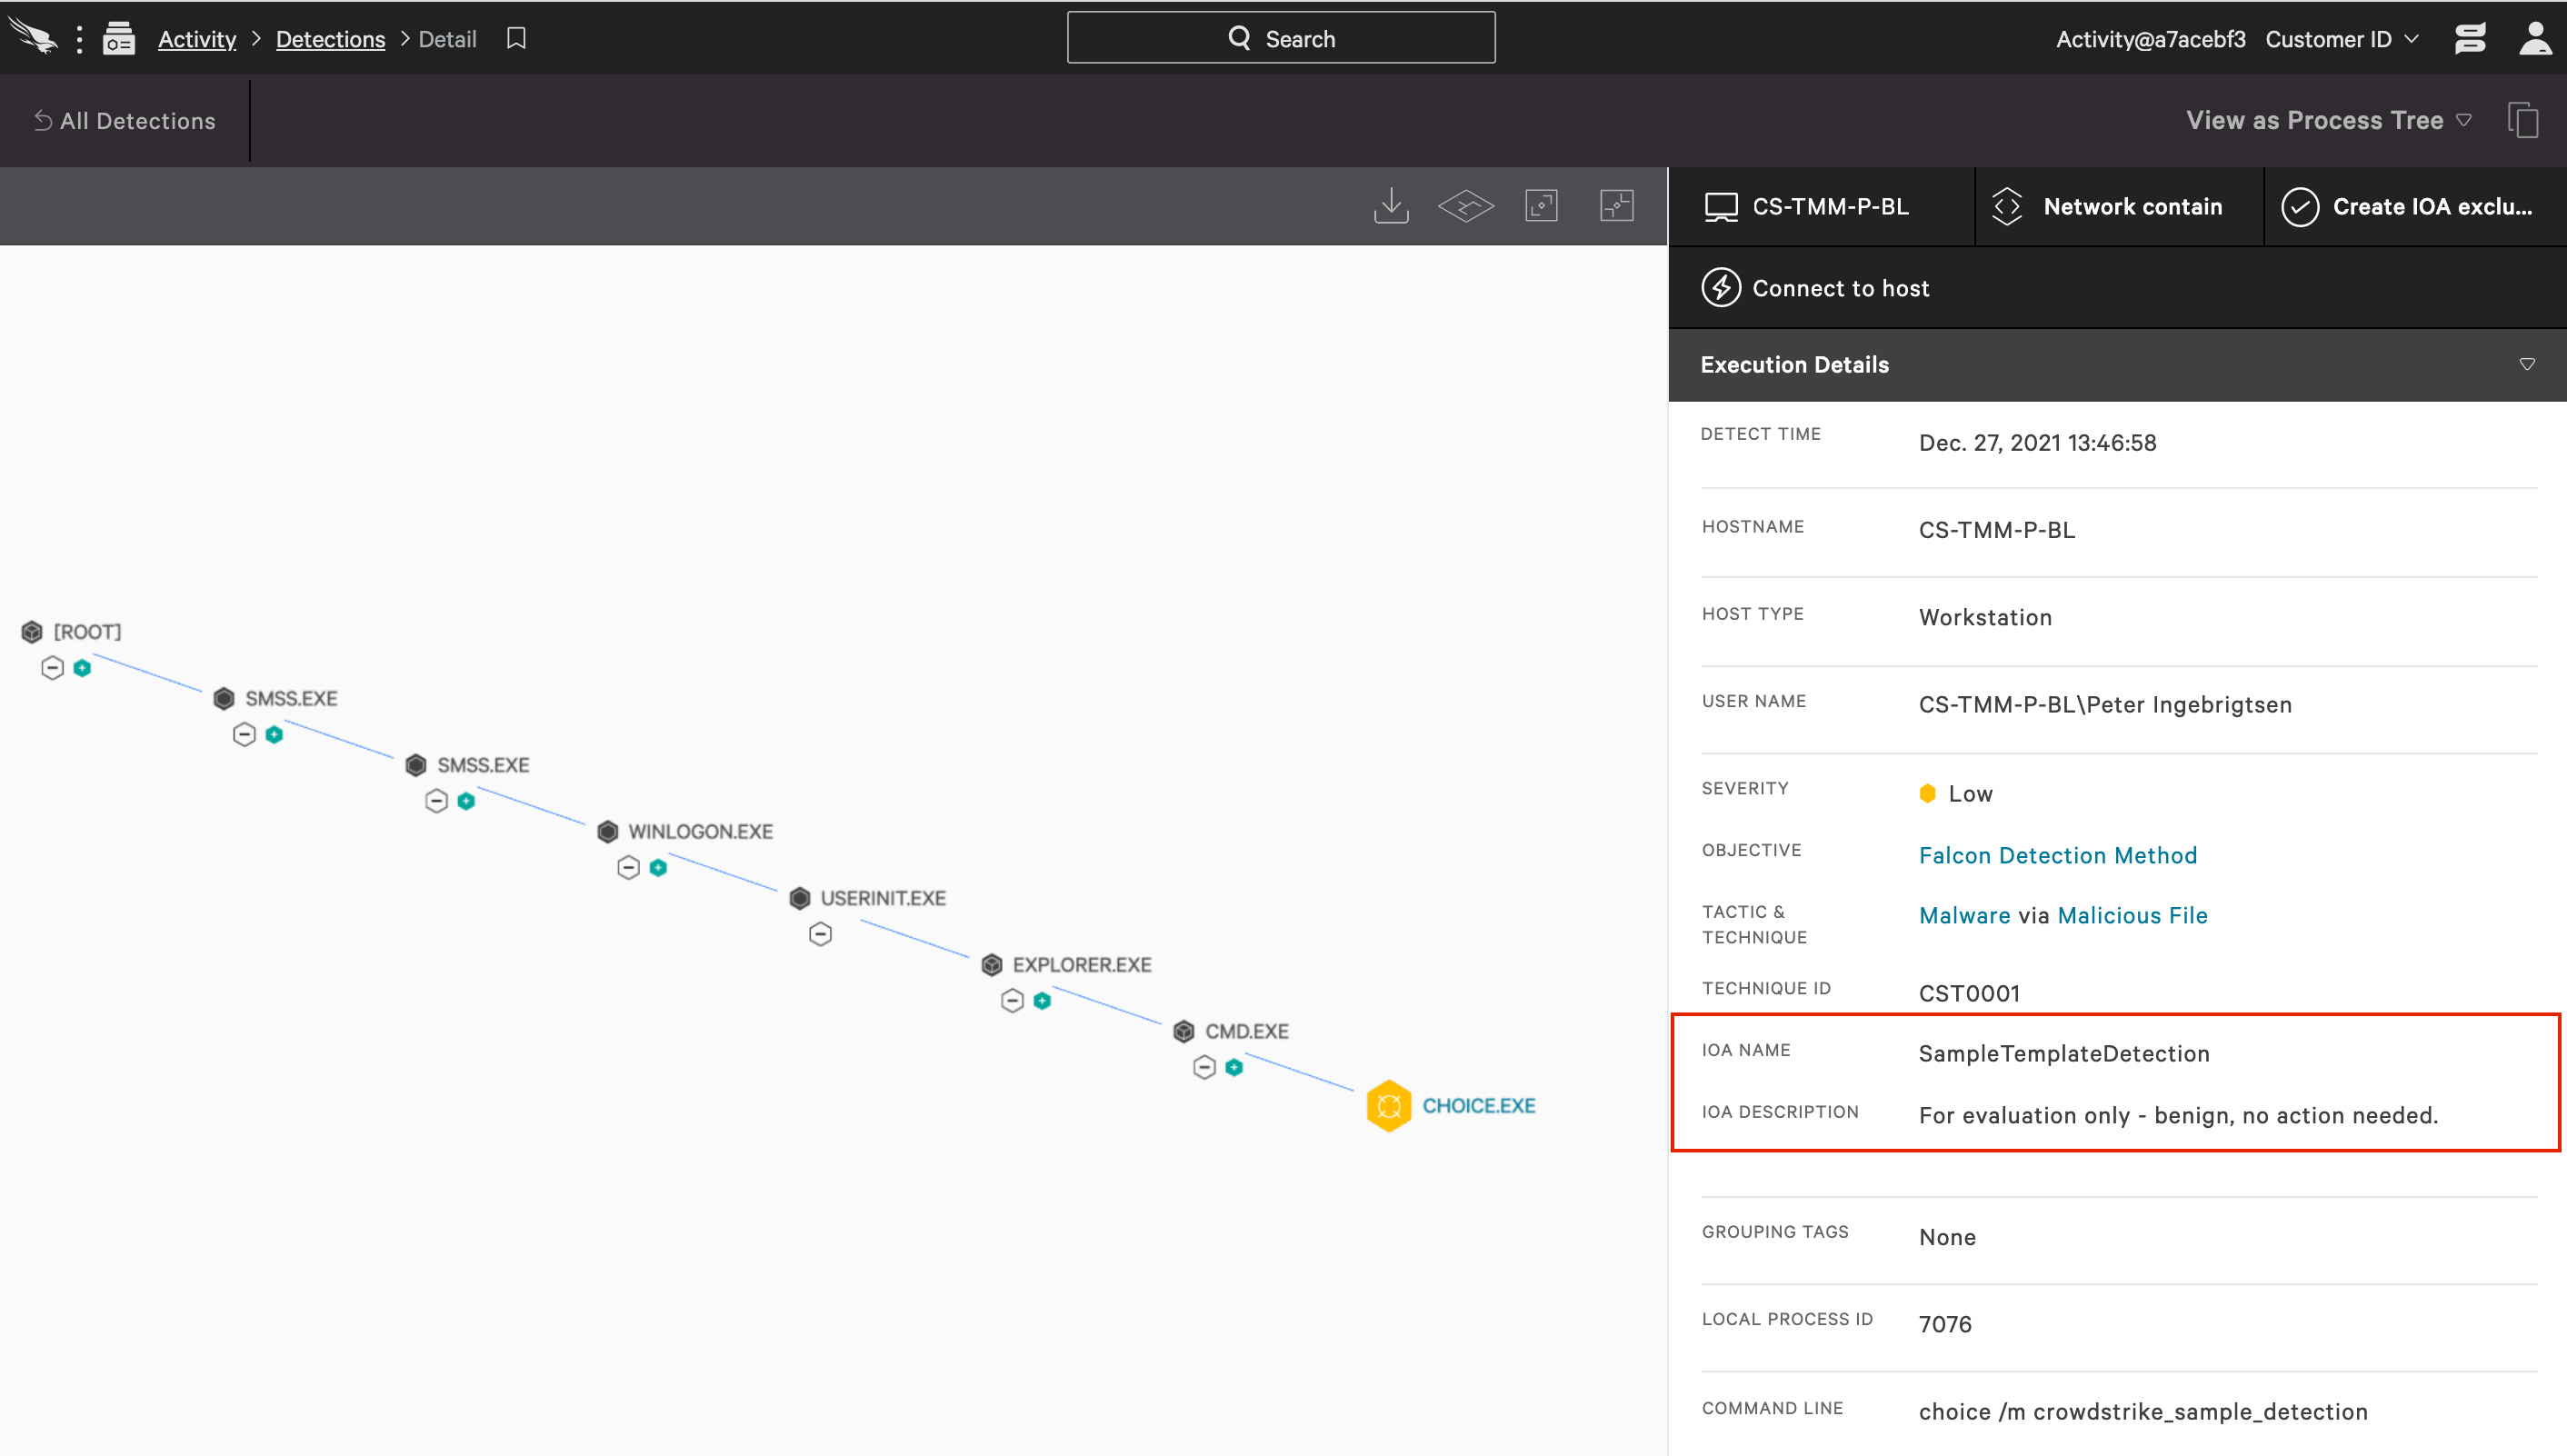Click the Malicious File technique link
Image resolution: width=2567 pixels, height=1456 pixels.
2133,913
